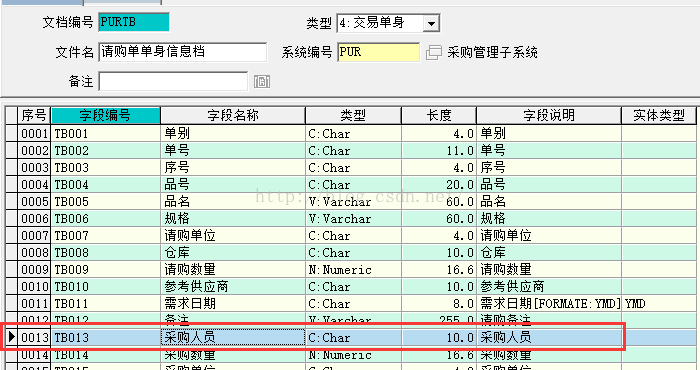Select the TB013 field code cell
Screen dimensions: 700x370
click(x=105, y=337)
